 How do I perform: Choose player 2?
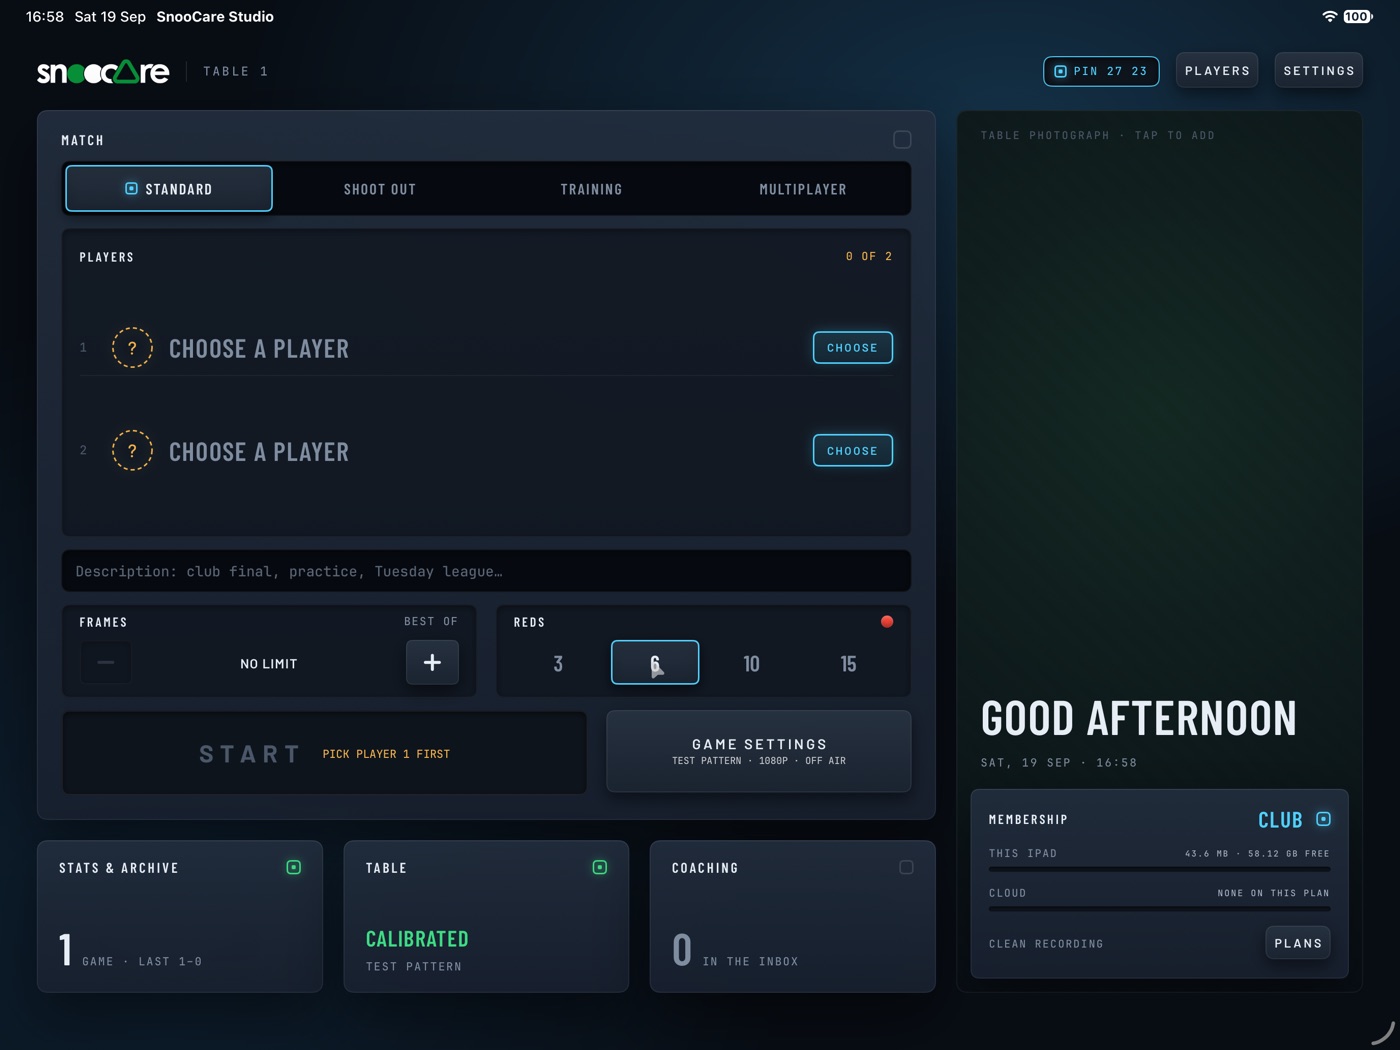point(853,451)
